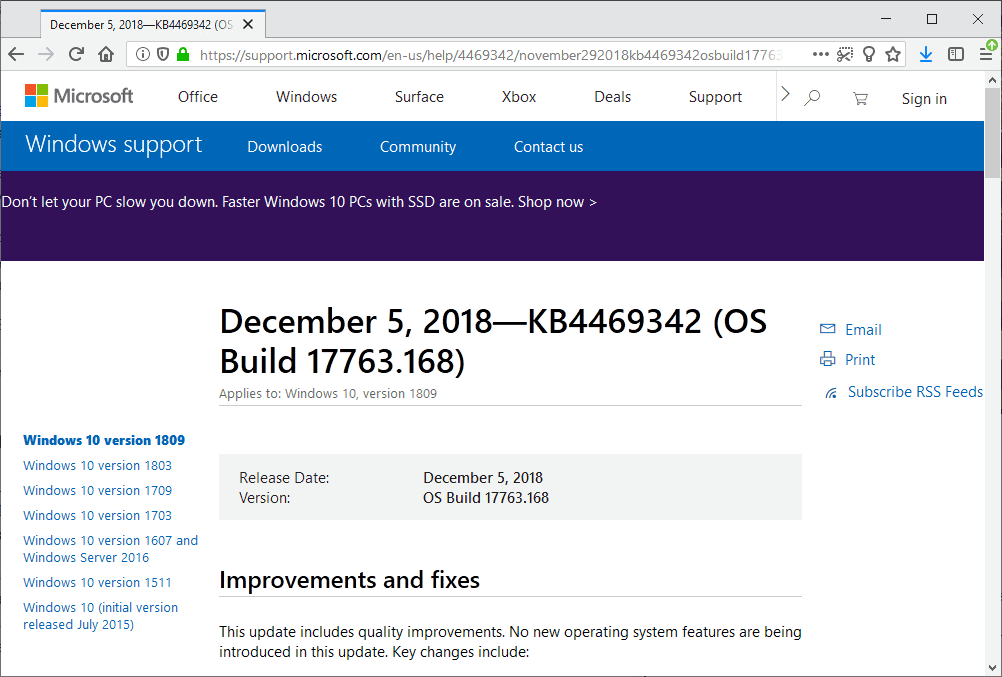Click the Sign in link
Screen dimensions: 1002x677
[x=924, y=98]
